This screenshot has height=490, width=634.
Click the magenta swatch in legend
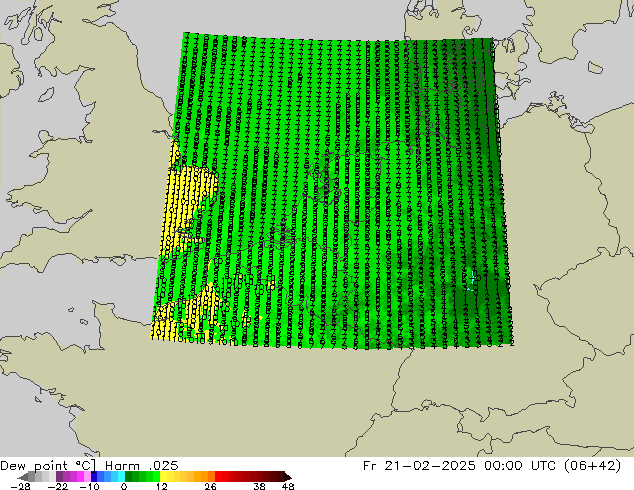point(80,476)
